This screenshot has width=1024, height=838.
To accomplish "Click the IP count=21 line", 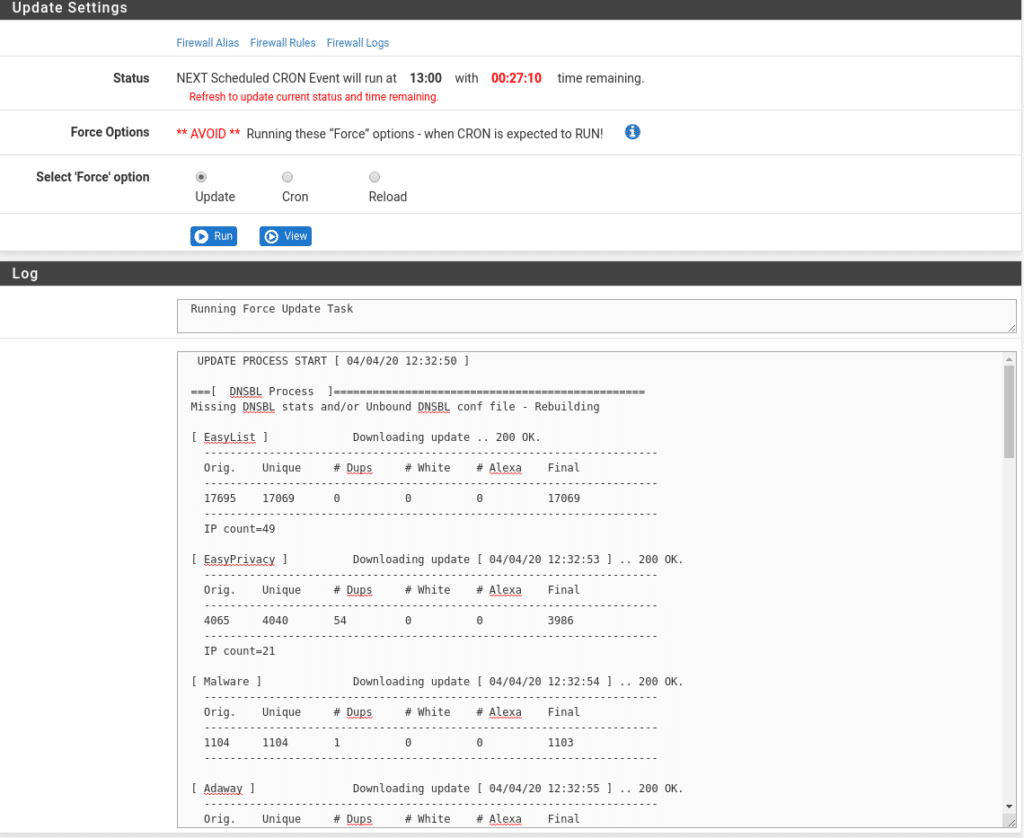I will 240,651.
